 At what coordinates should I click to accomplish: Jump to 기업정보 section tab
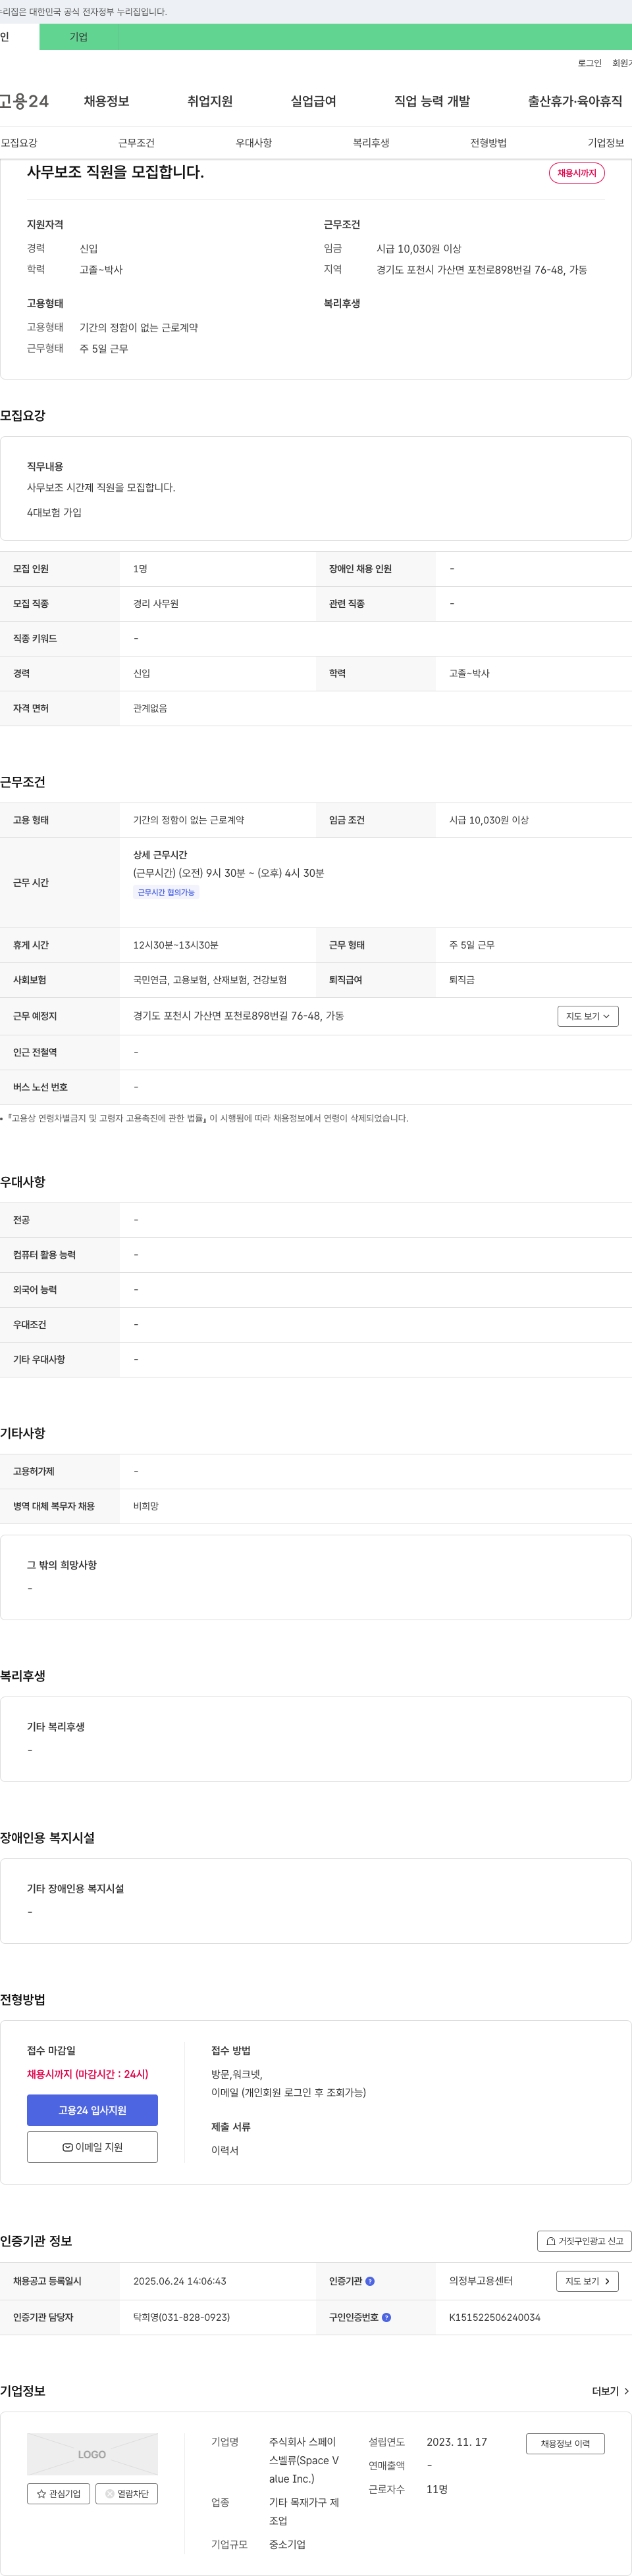606,143
